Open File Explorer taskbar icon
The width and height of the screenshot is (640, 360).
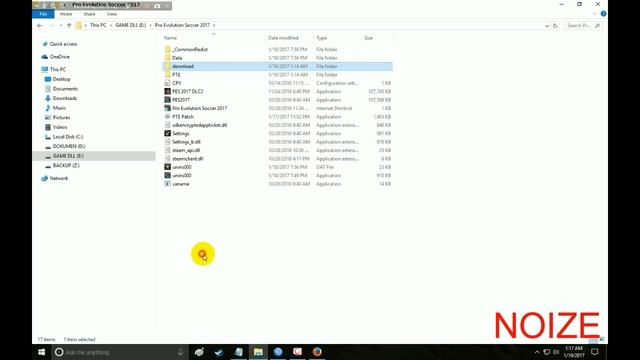tap(258, 352)
